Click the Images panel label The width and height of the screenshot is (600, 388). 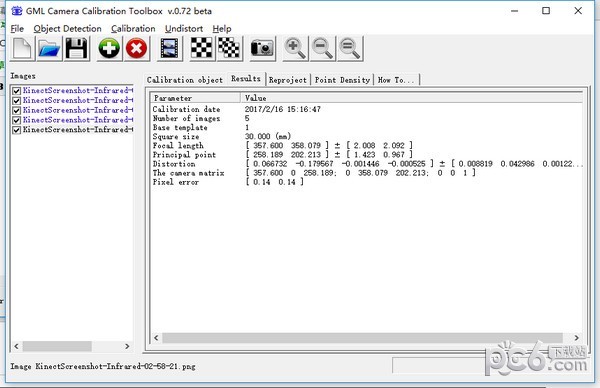(23, 76)
